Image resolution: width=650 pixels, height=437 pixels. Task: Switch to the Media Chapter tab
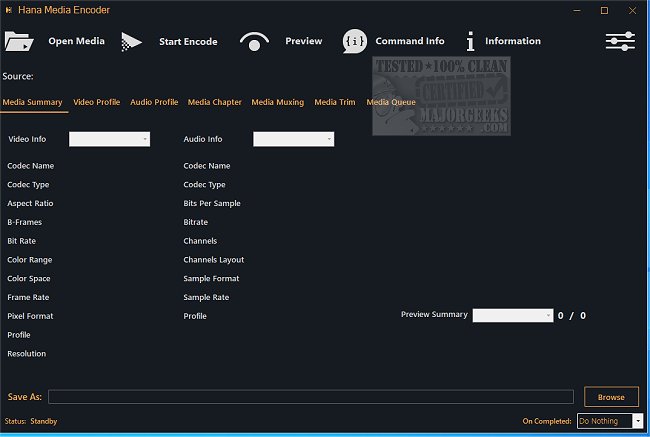pos(214,102)
